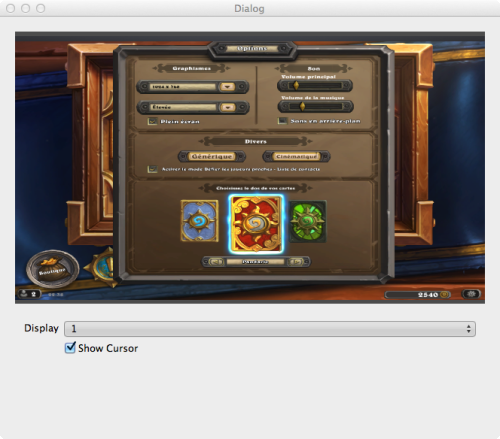Click the Boutique shop bag icon
500x439 pixels.
[52, 269]
